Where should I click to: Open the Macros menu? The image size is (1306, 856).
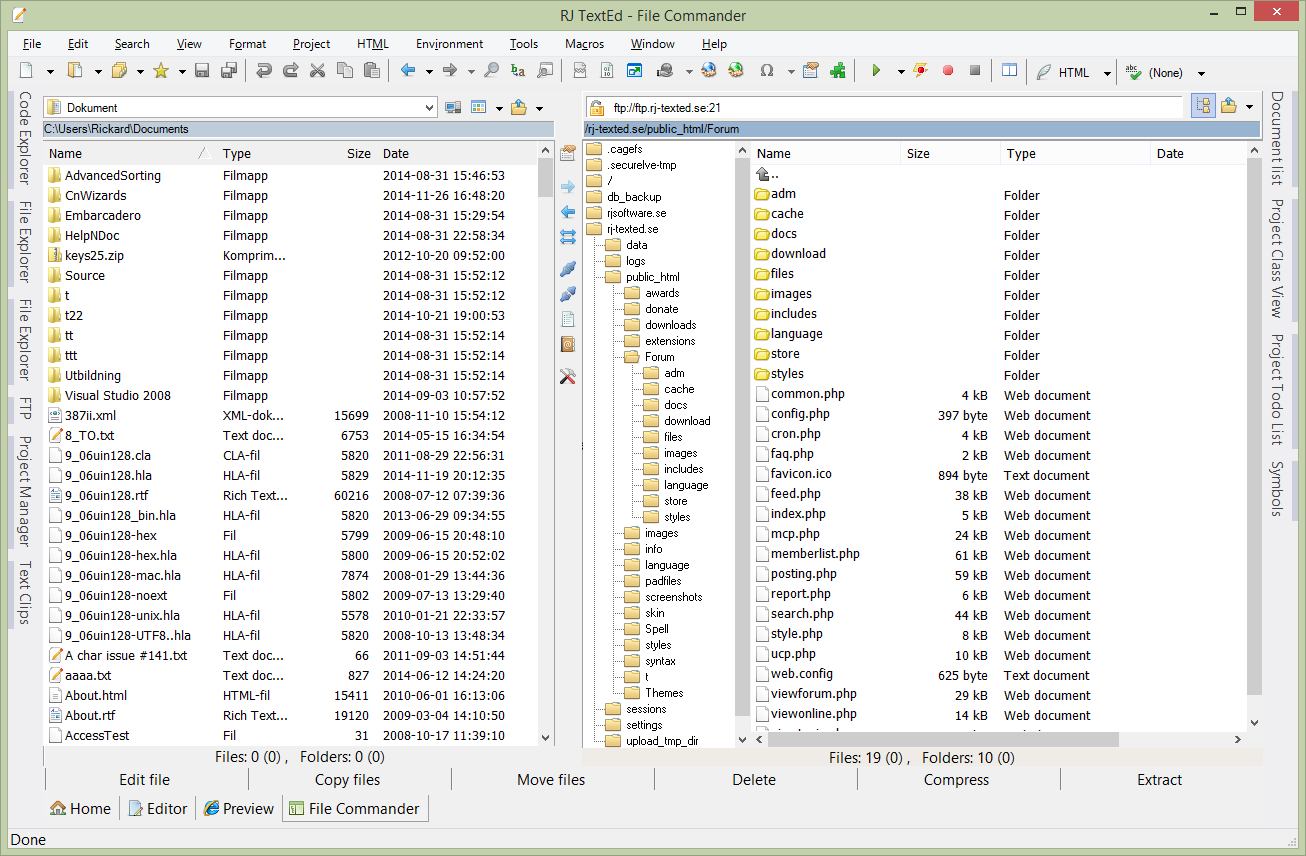click(x=584, y=44)
